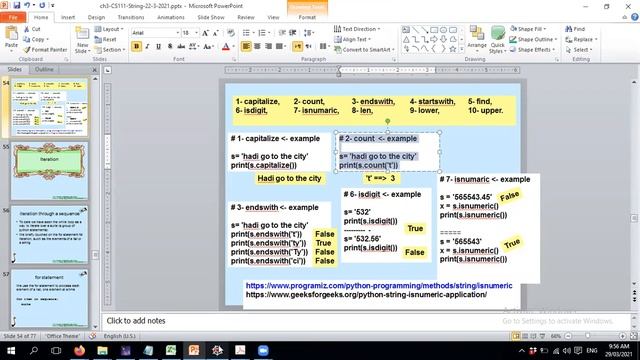
Task: Switch to the Transitions tab
Action: 131,17
